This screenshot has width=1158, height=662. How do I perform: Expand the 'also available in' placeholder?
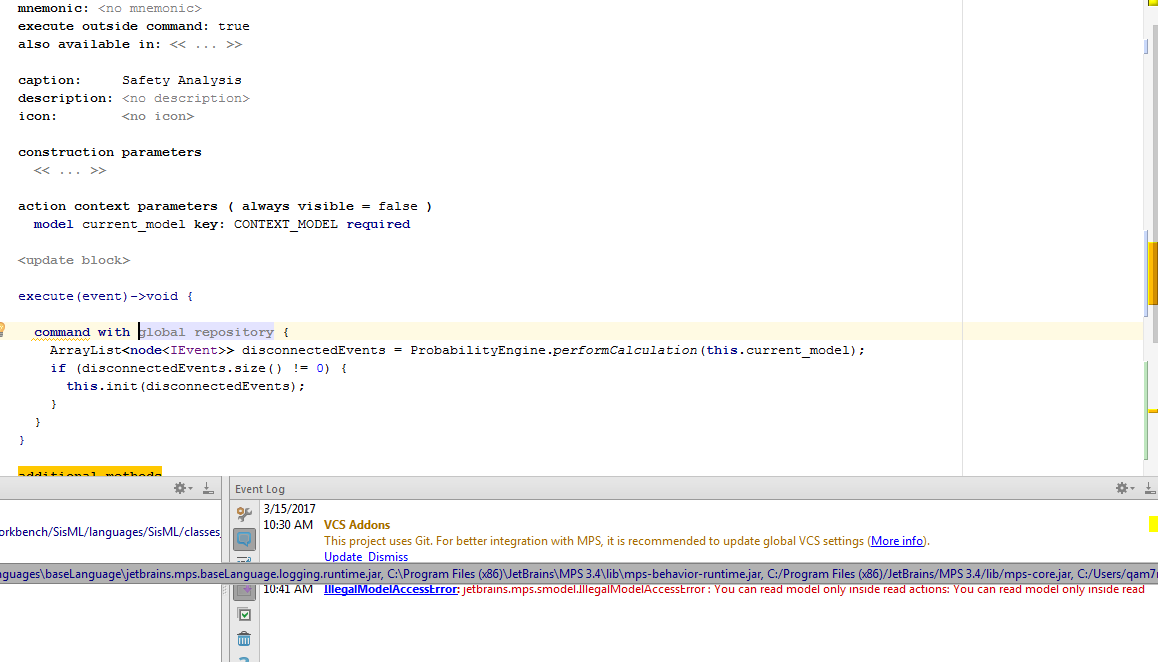[x=206, y=45]
